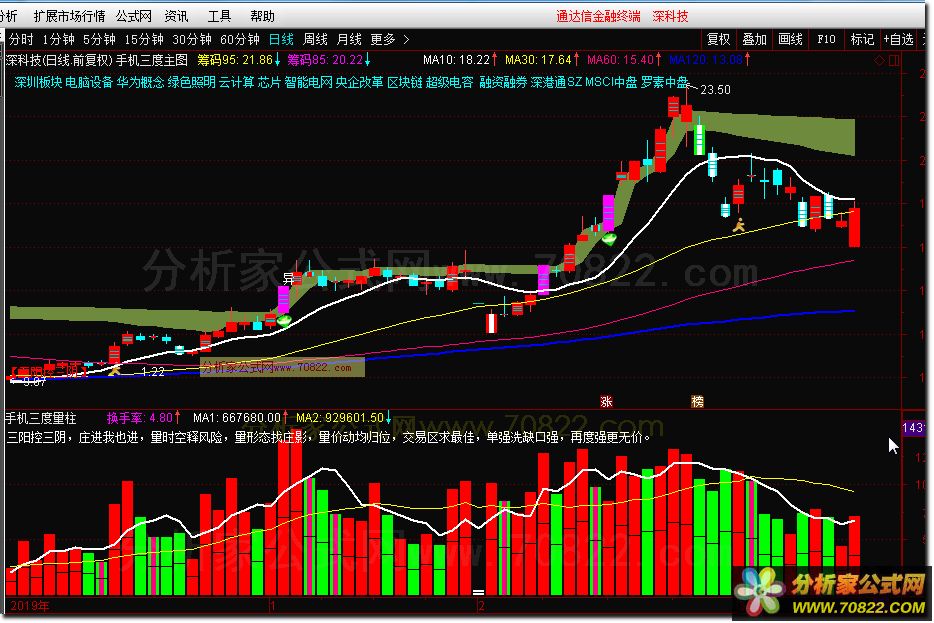Click the green leaf signal below 异 marker
The width and height of the screenshot is (934, 623).
point(285,319)
